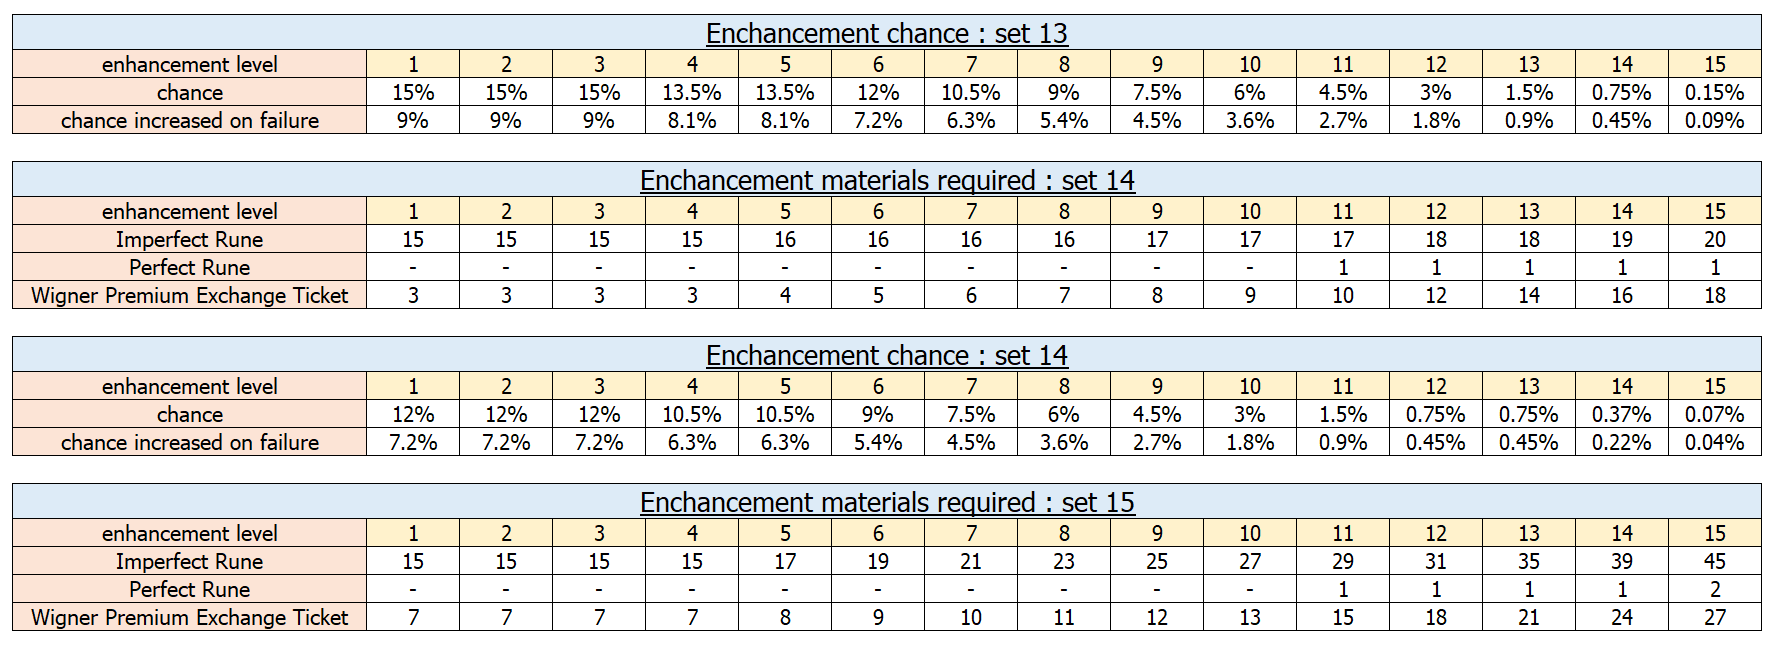The width and height of the screenshot is (1780, 650).
Task: Click the "Enchancement chance : set 13" title
Action: (x=886, y=33)
